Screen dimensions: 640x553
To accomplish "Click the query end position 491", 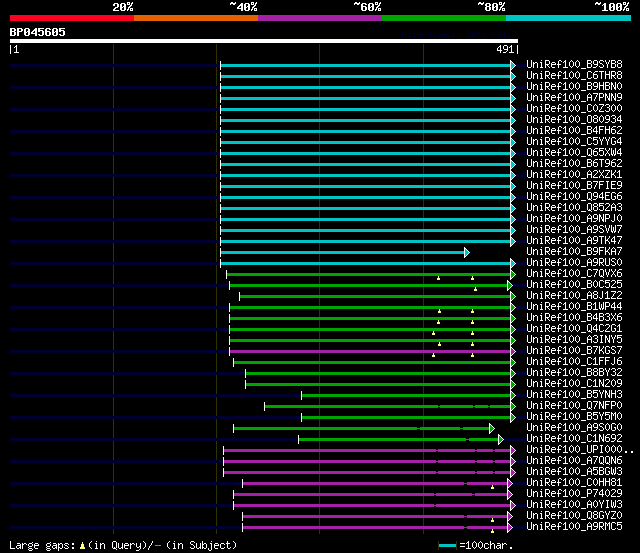I will pyautogui.click(x=505, y=49).
